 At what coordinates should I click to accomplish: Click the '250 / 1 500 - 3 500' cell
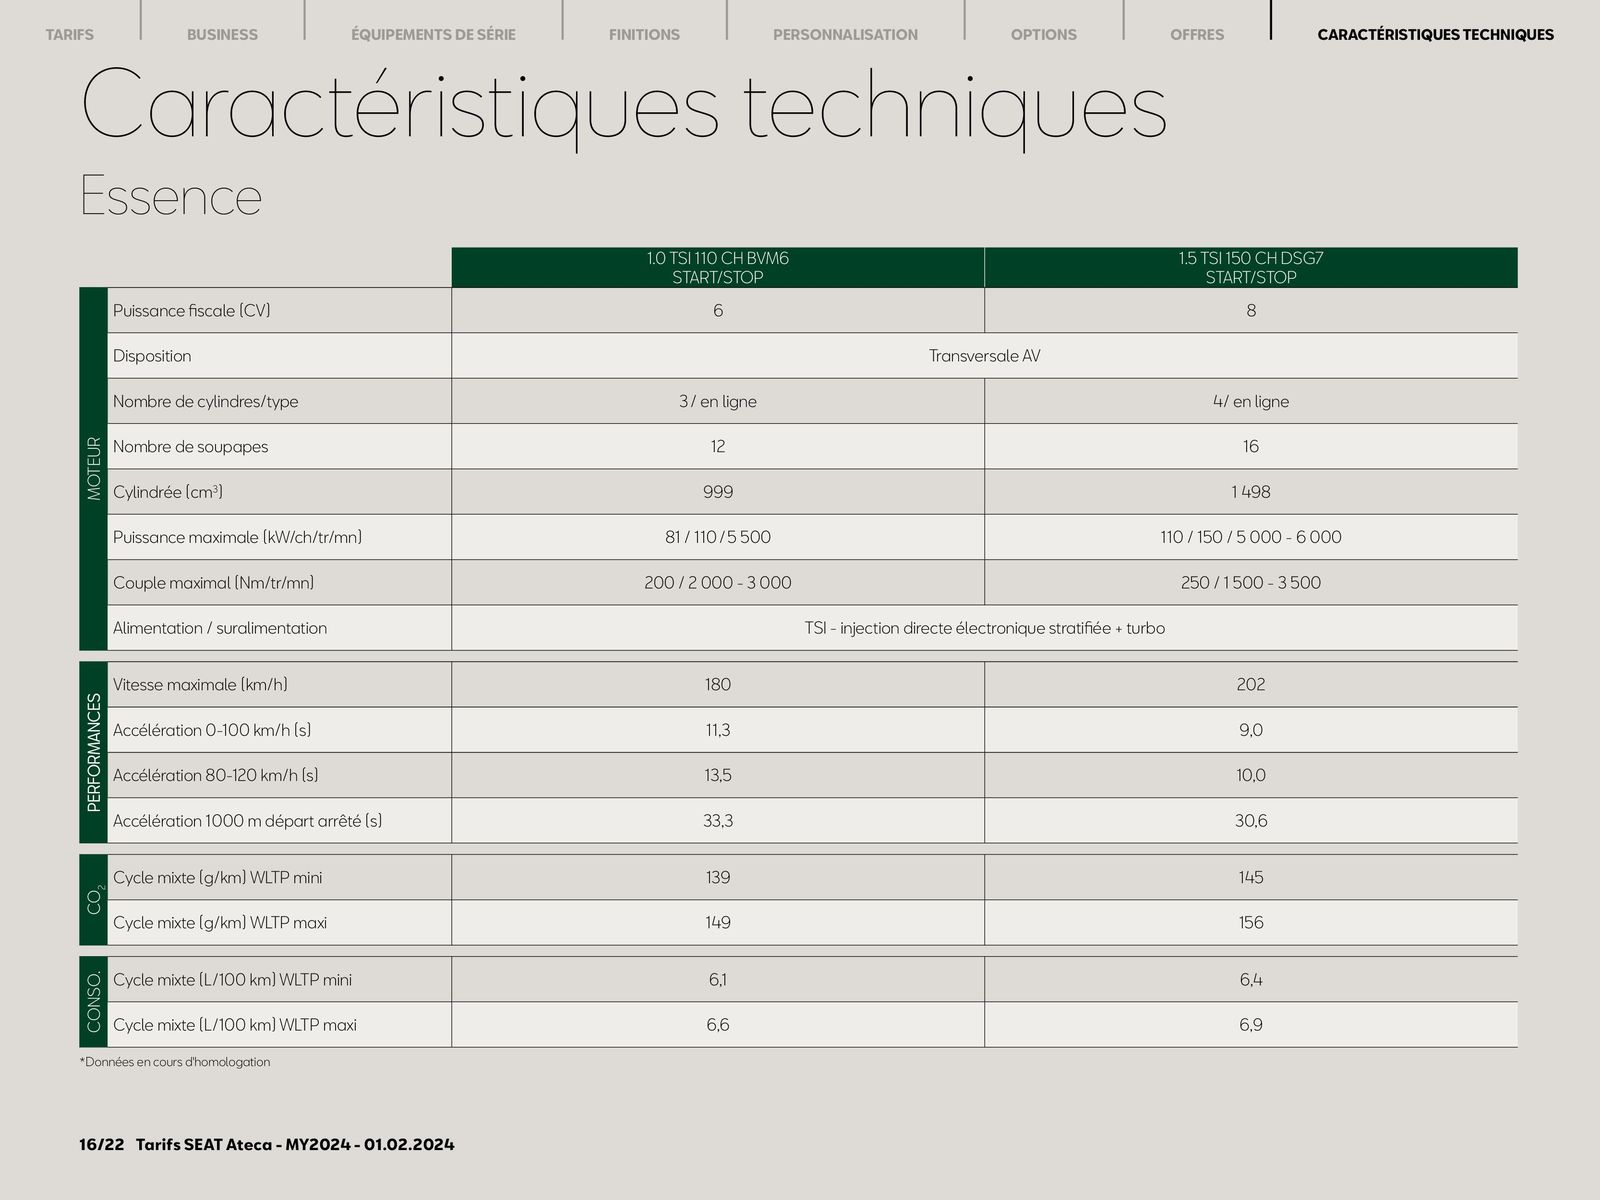click(1251, 583)
